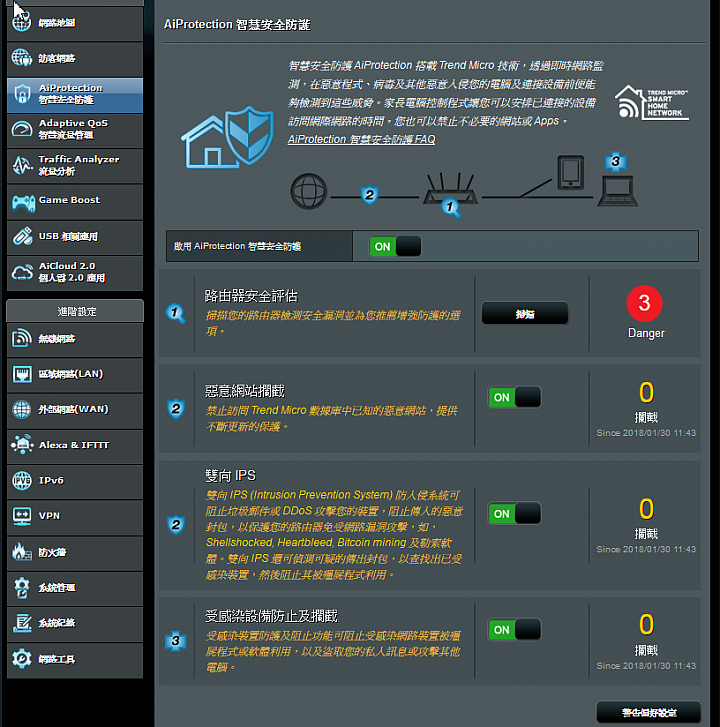Open the 區域網路(LAN) ethernet port icon

pyautogui.click(x=22, y=374)
